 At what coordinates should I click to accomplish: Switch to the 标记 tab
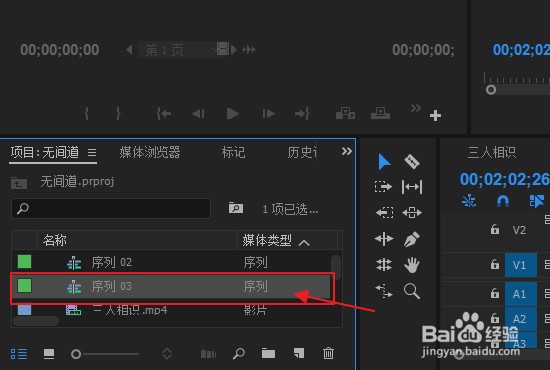coord(233,153)
